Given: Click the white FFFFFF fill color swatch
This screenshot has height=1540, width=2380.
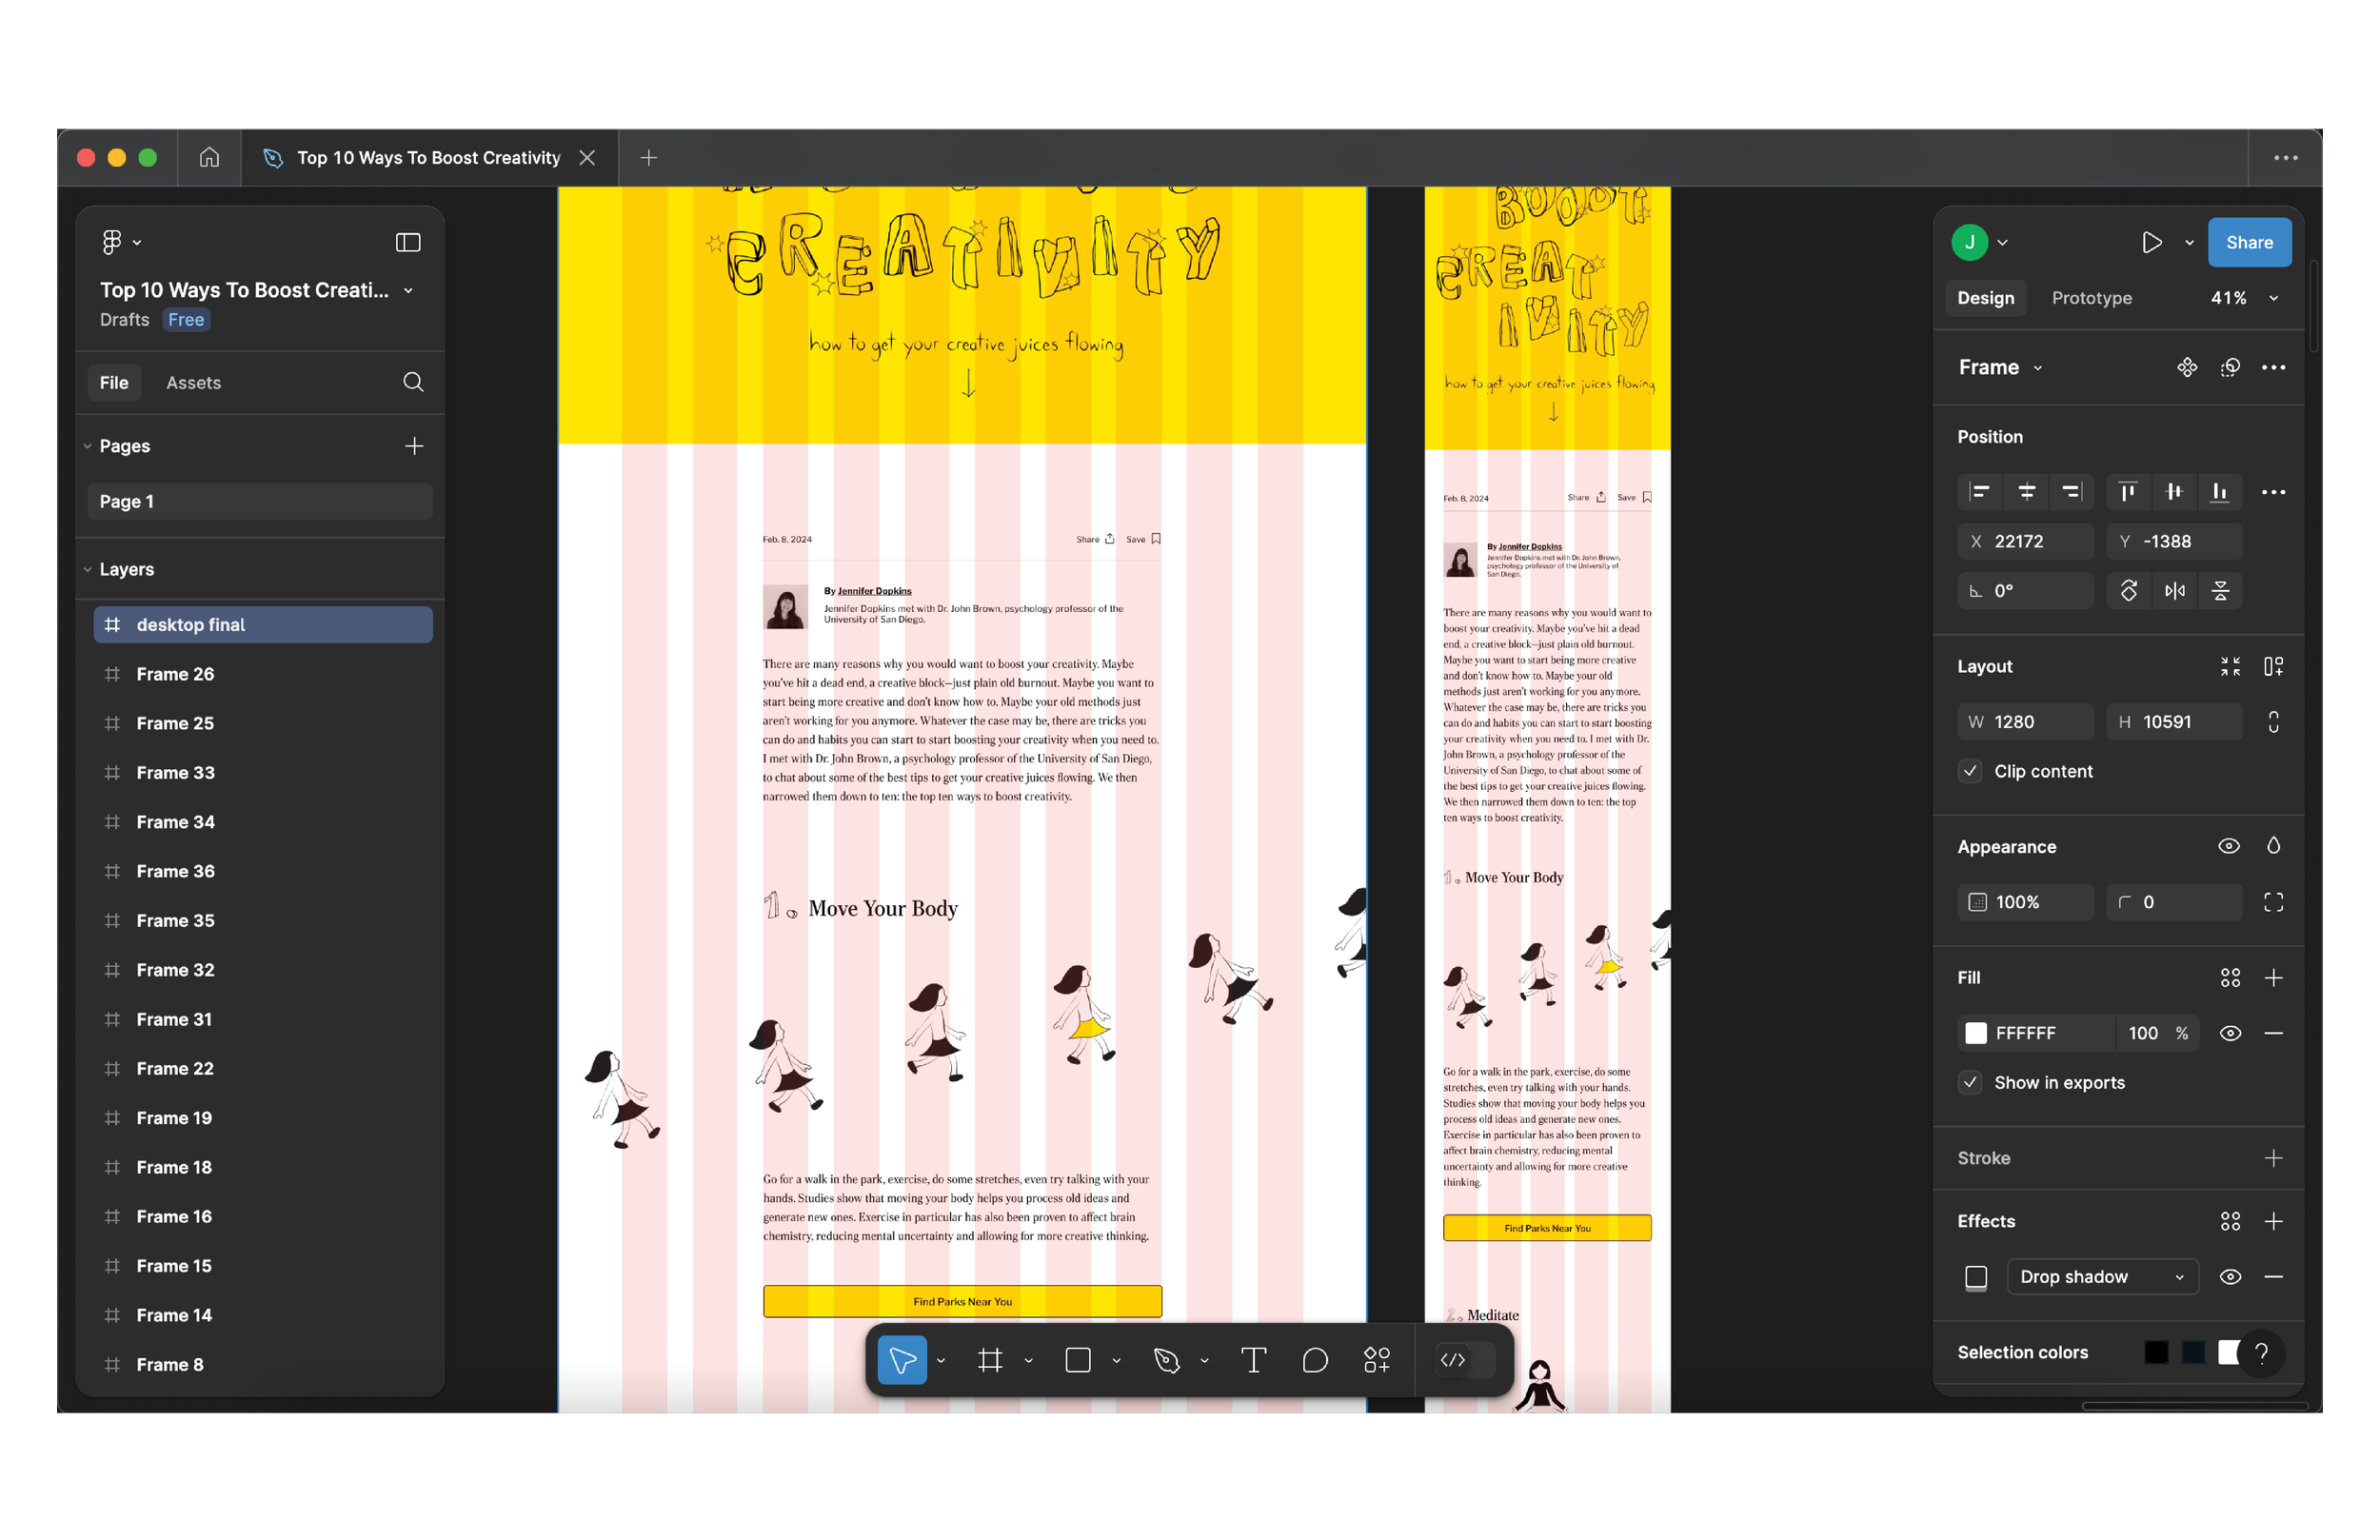Looking at the screenshot, I should [x=1976, y=1033].
